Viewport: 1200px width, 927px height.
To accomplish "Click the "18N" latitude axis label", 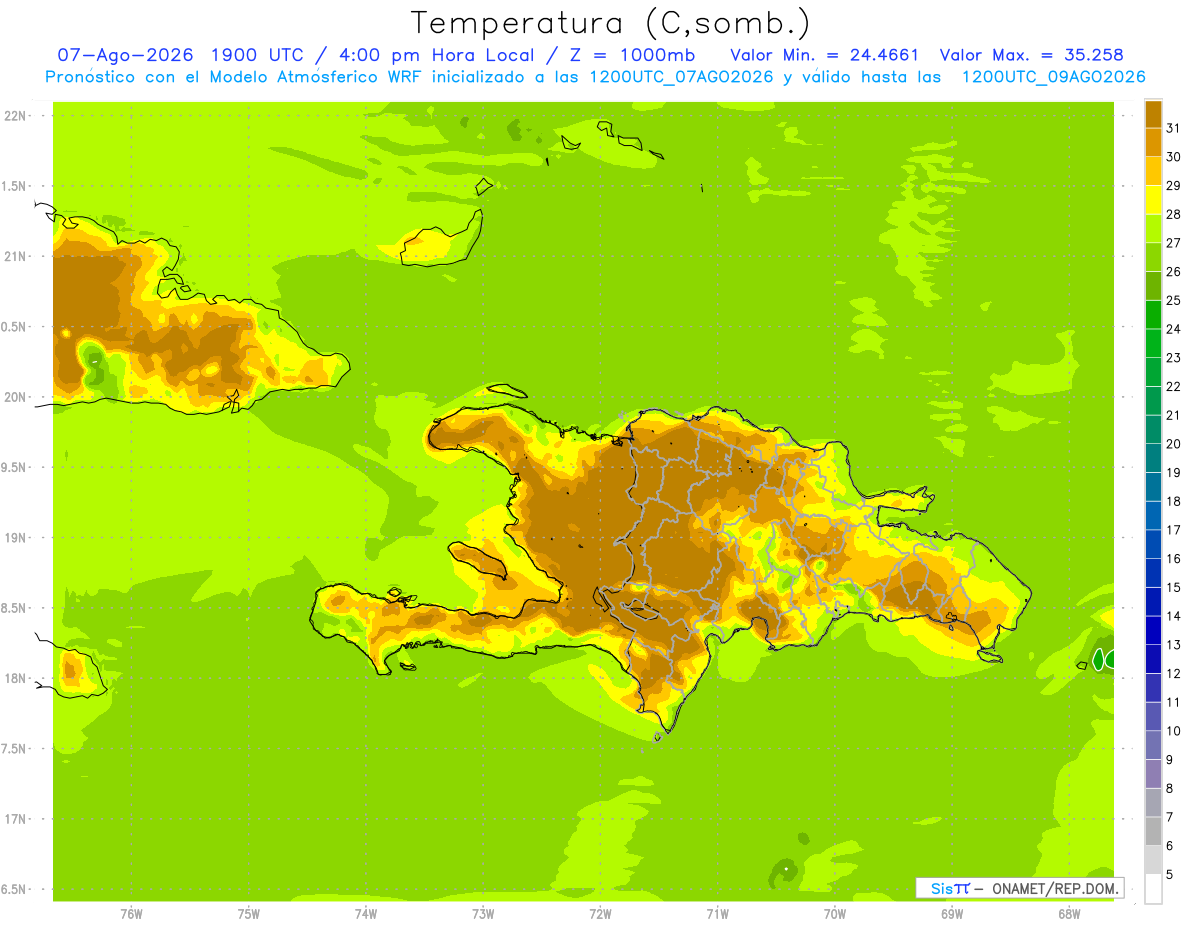I will (x=14, y=678).
